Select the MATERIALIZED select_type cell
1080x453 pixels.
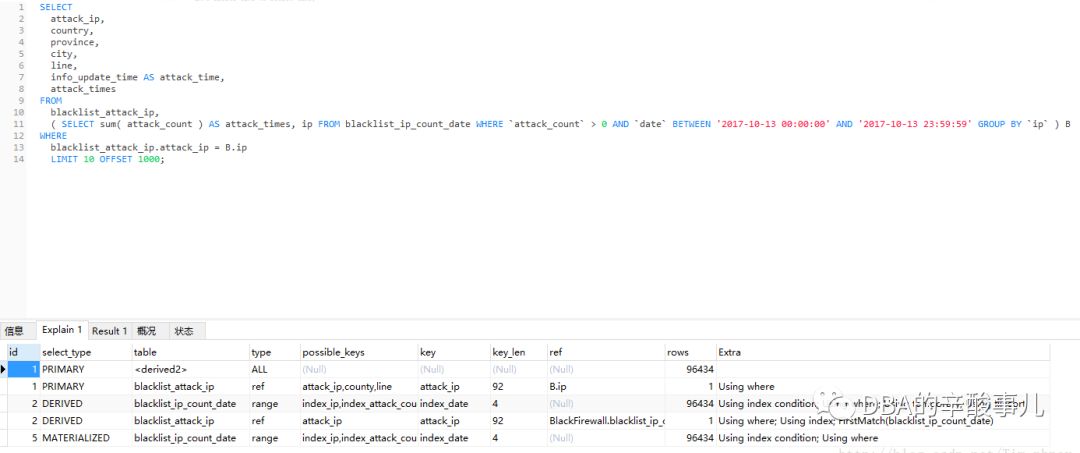[x=76, y=438]
